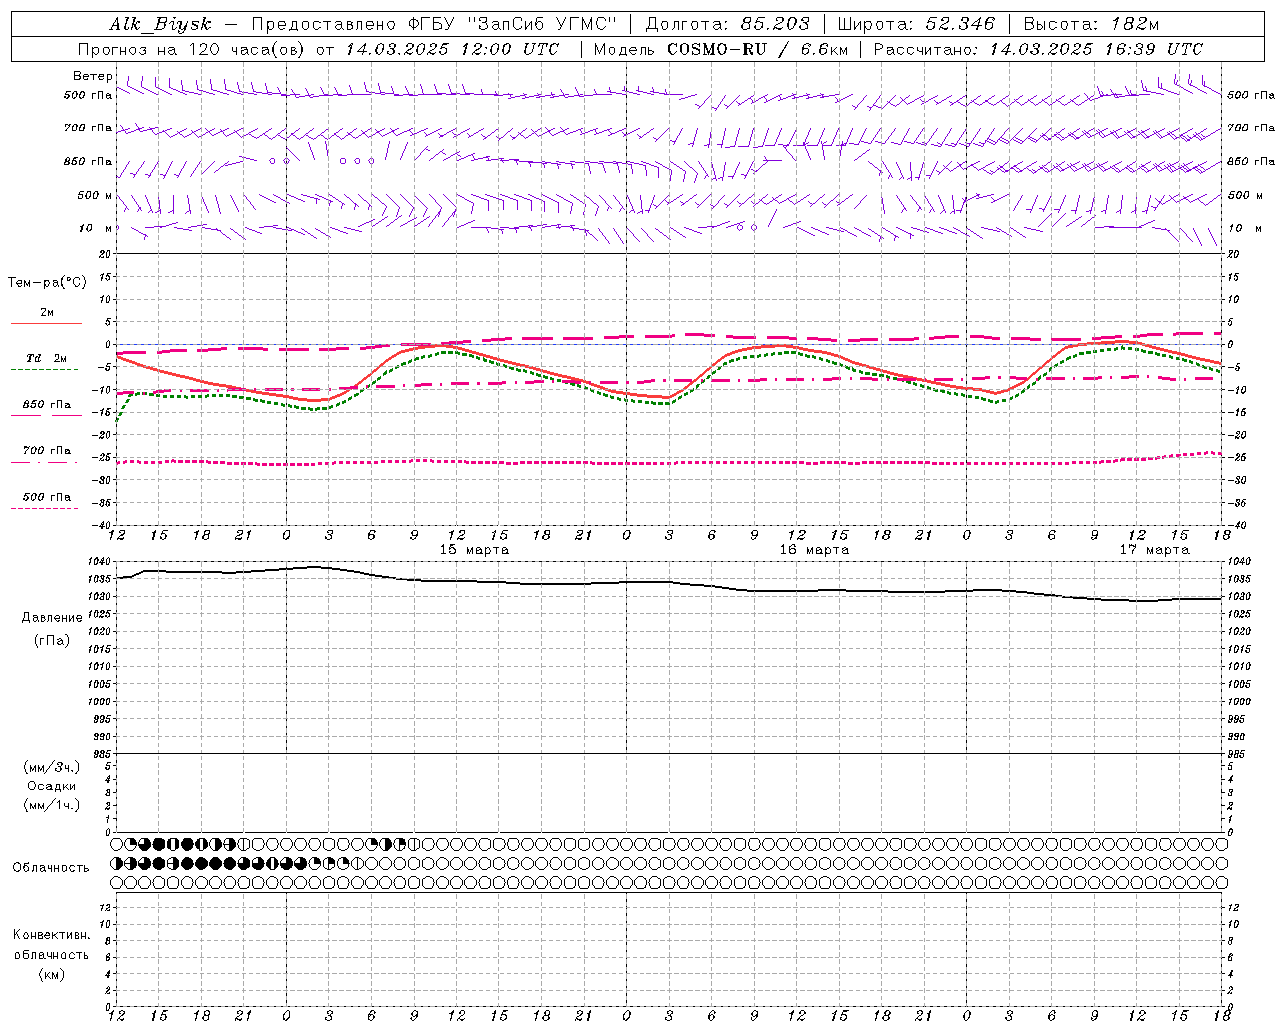Select the "2м" temperature legend label
The width and height of the screenshot is (1280, 1024).
tap(47, 313)
